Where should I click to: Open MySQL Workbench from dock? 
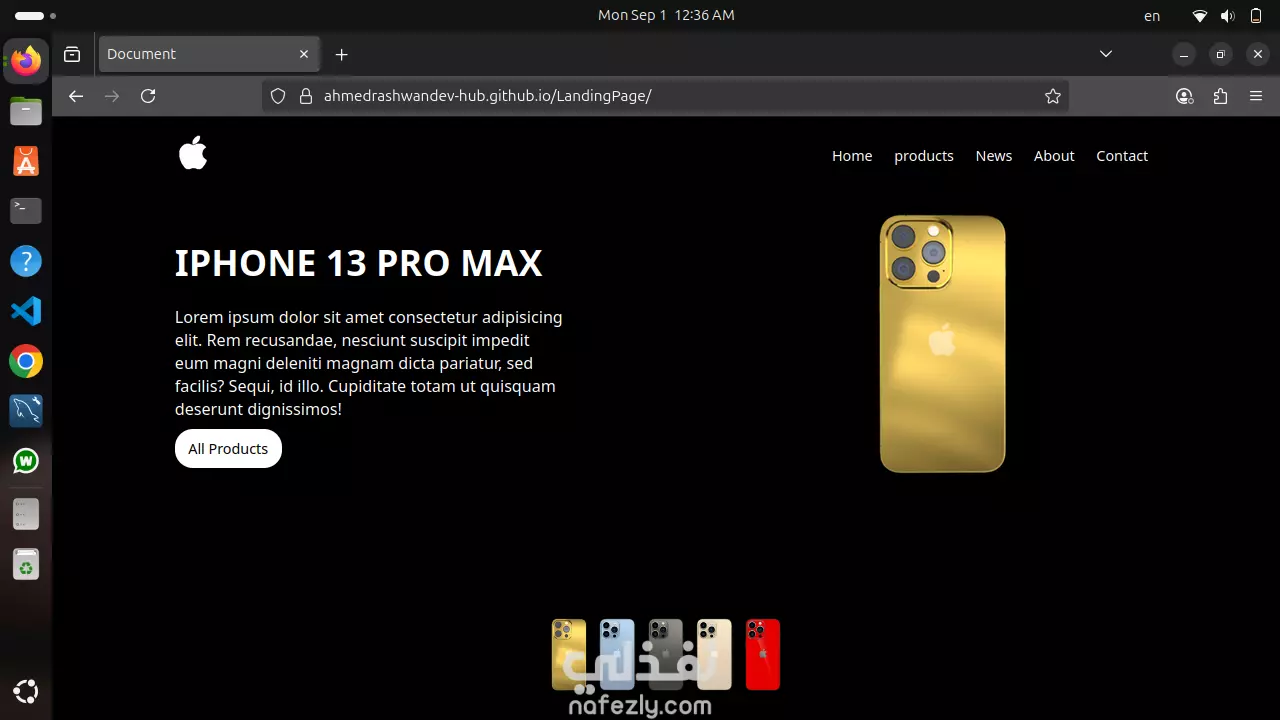pos(26,411)
